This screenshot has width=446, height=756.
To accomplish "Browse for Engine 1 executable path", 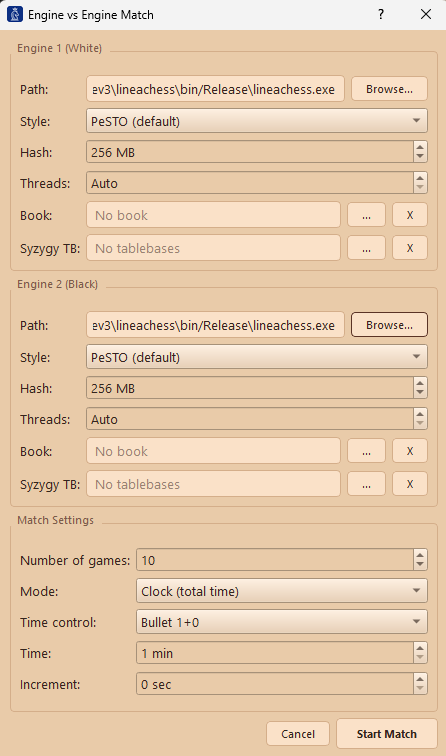I will point(389,89).
